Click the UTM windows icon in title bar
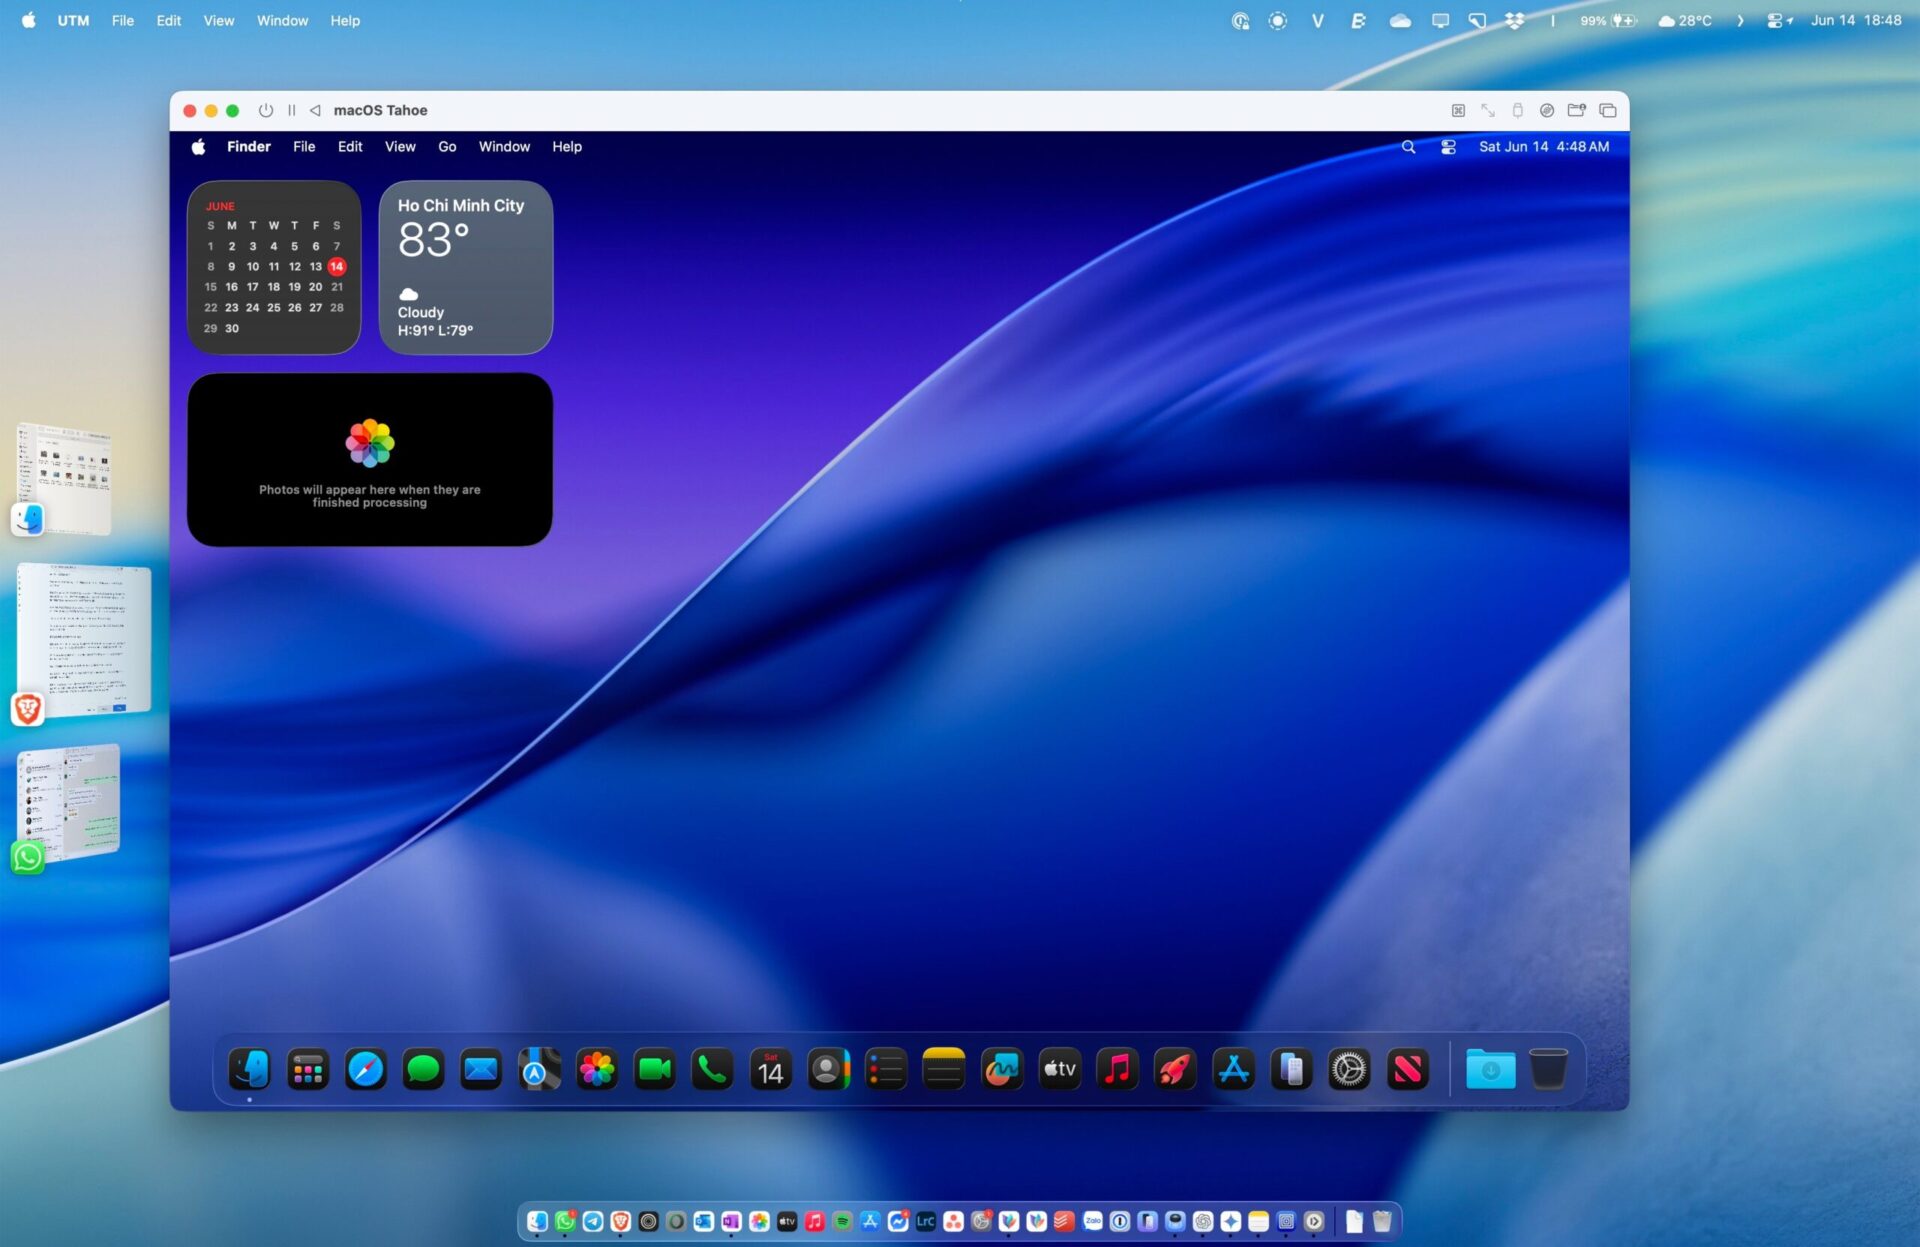 point(1607,110)
